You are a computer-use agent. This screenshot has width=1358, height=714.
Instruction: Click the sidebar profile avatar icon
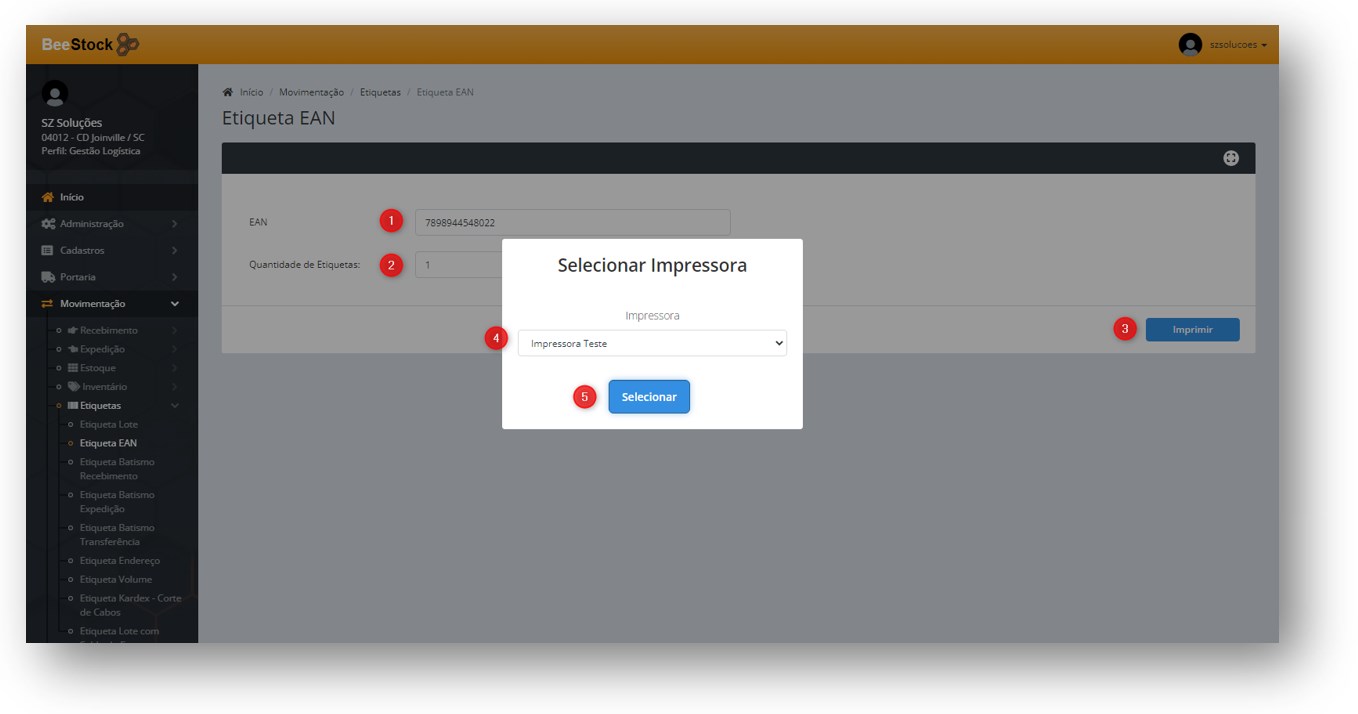[55, 93]
